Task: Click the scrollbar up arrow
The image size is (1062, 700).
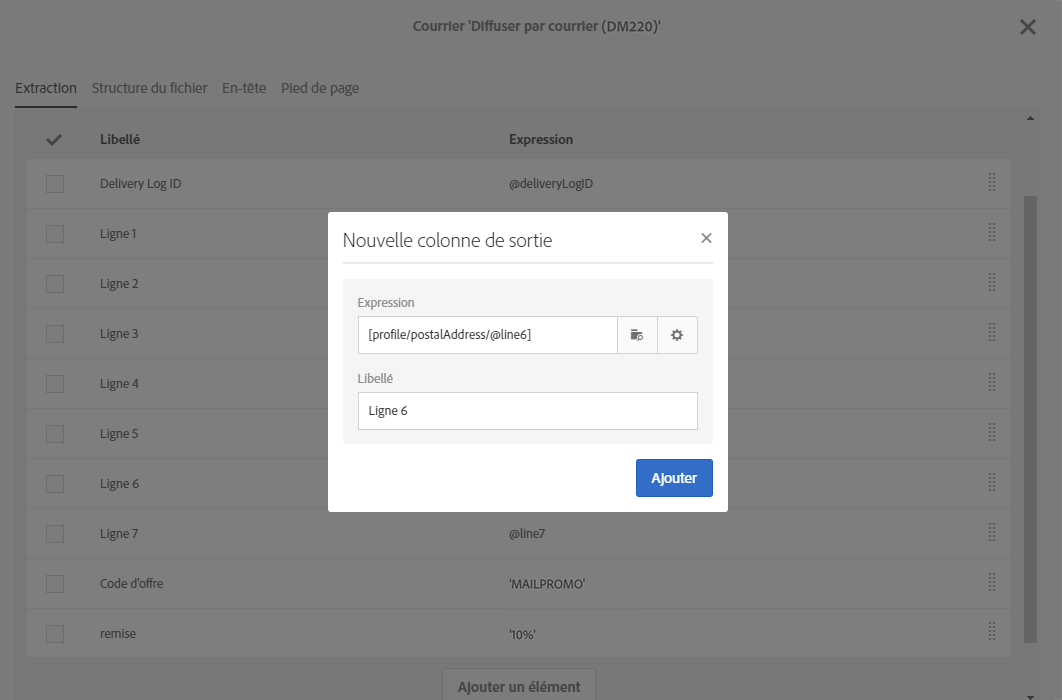Action: click(1030, 118)
